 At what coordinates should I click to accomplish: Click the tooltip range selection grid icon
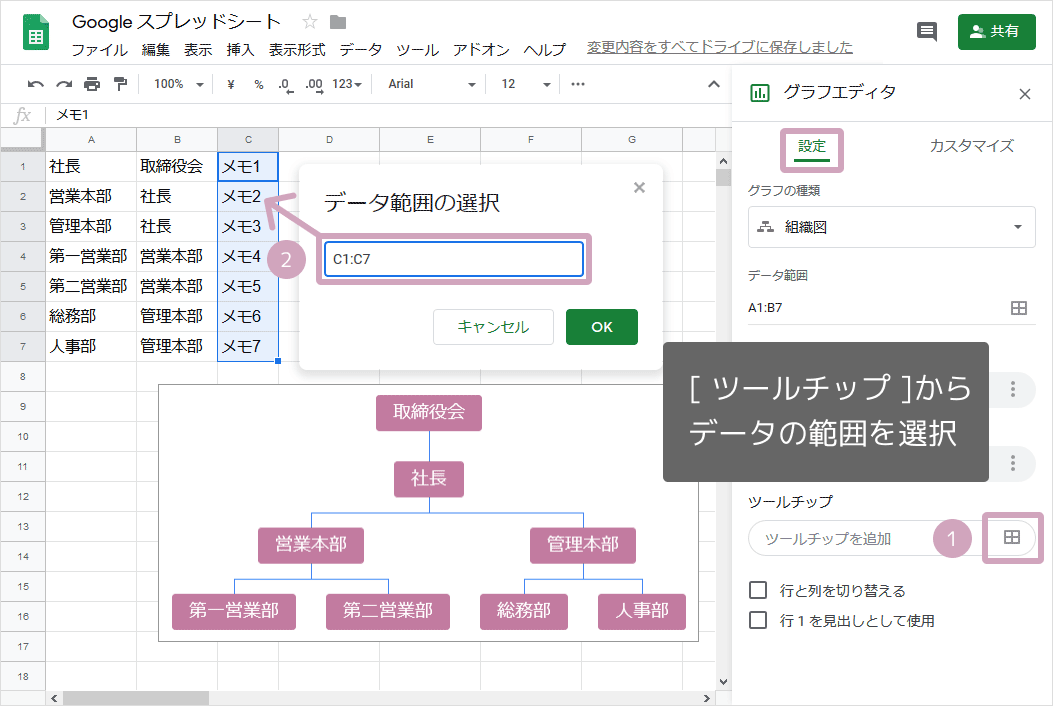coord(1012,538)
